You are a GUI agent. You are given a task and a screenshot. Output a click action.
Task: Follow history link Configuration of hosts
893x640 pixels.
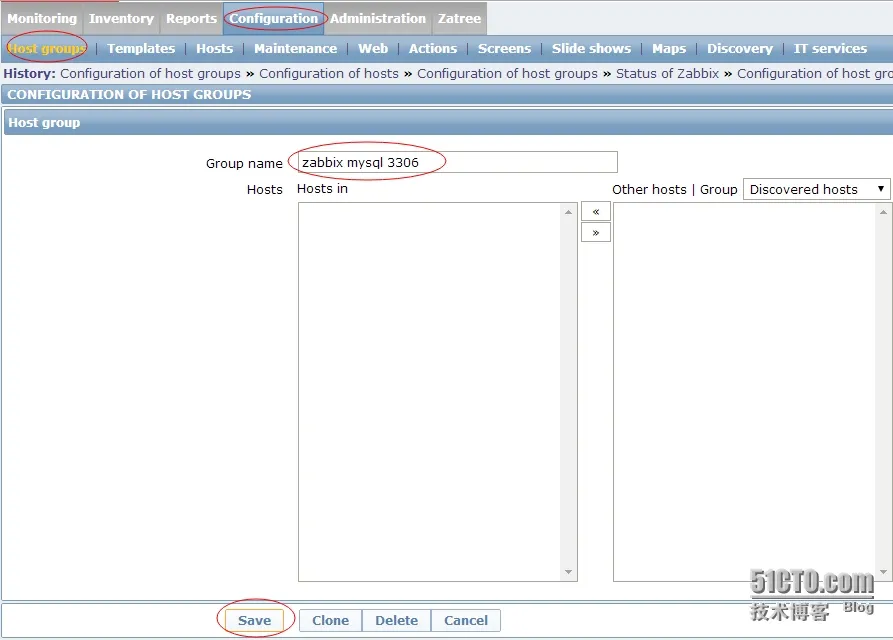(329, 73)
